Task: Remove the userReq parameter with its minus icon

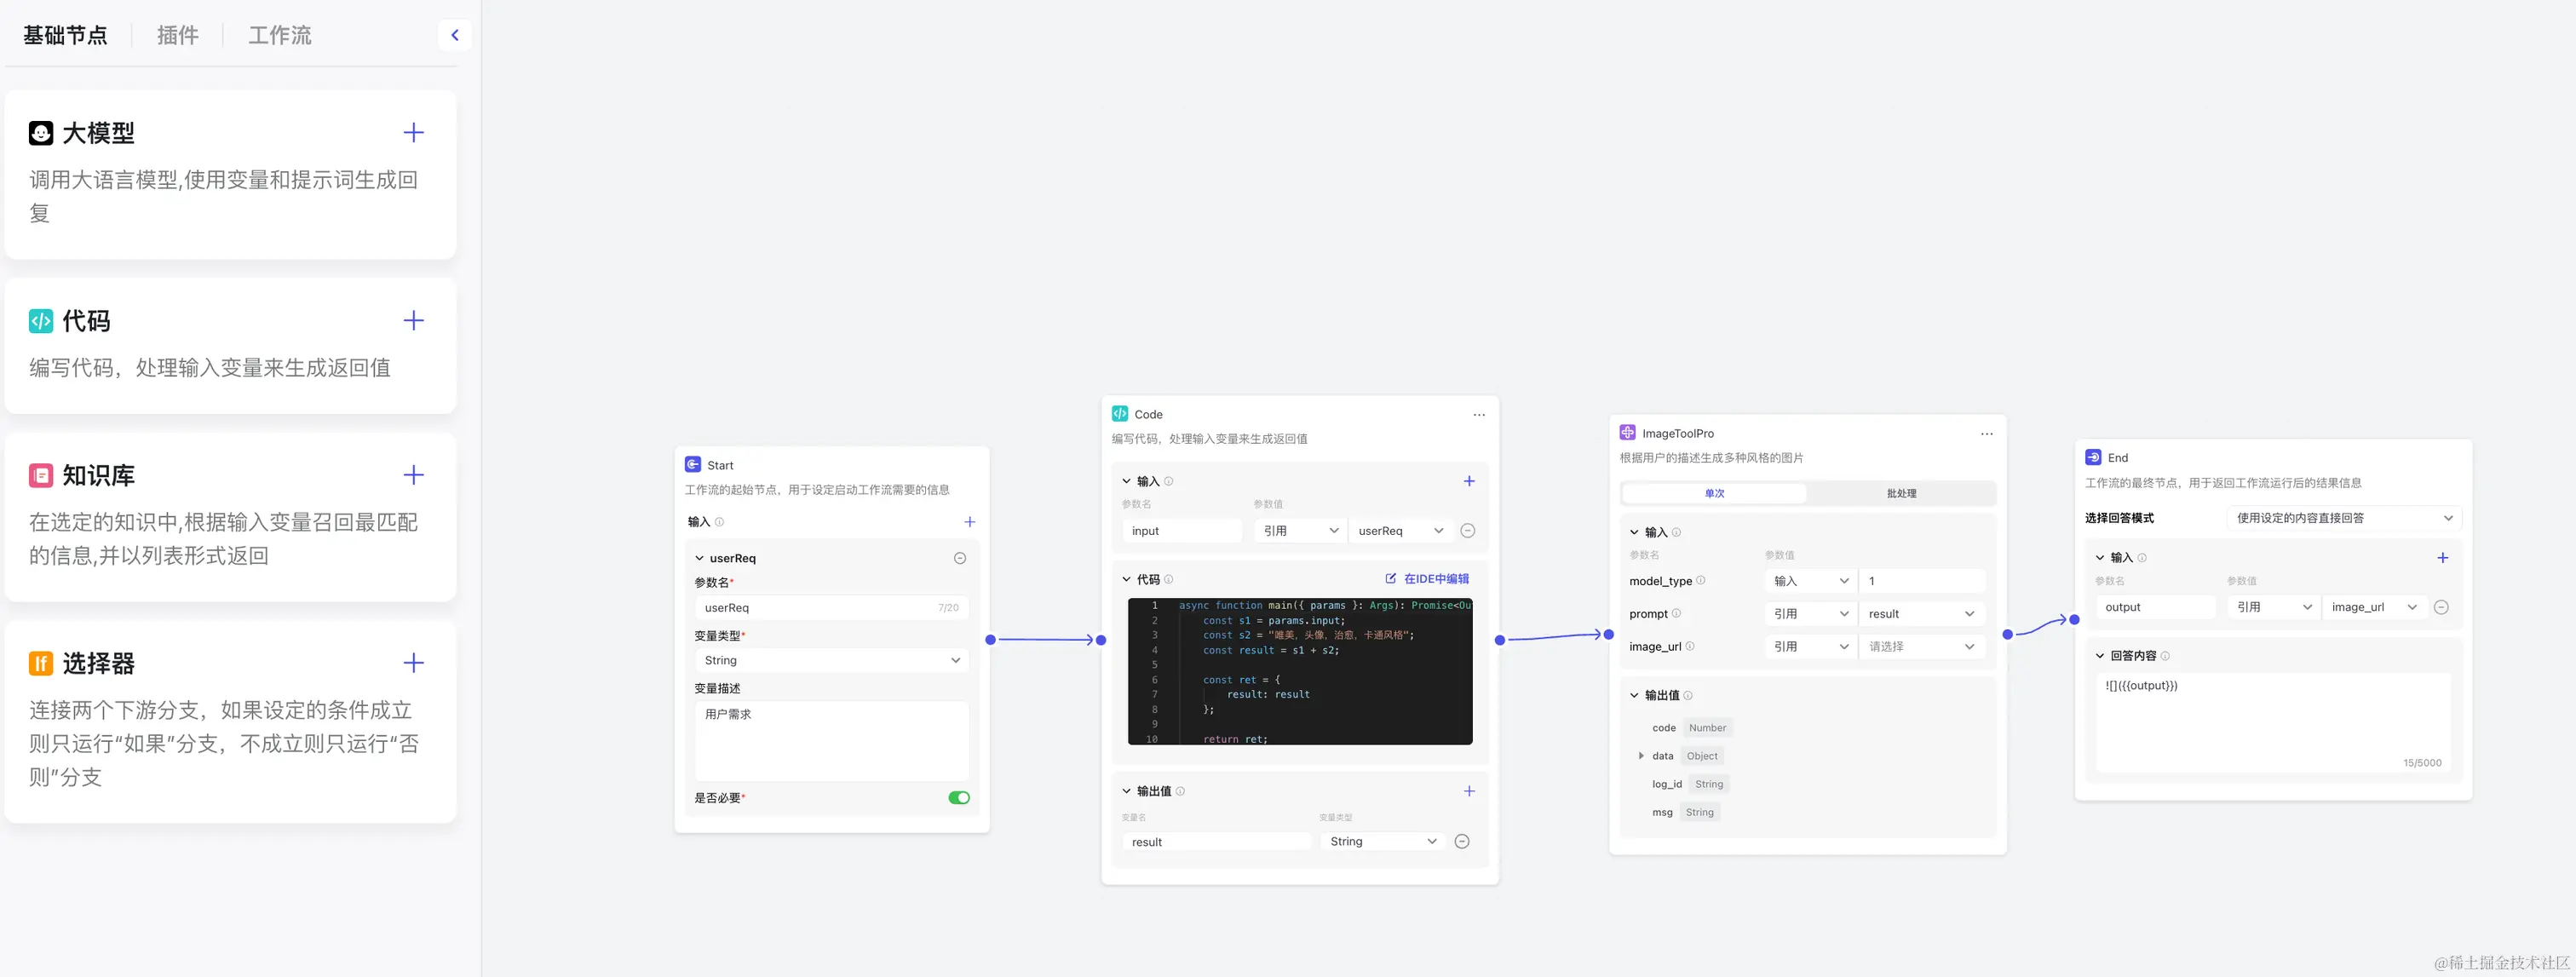Action: (x=959, y=558)
